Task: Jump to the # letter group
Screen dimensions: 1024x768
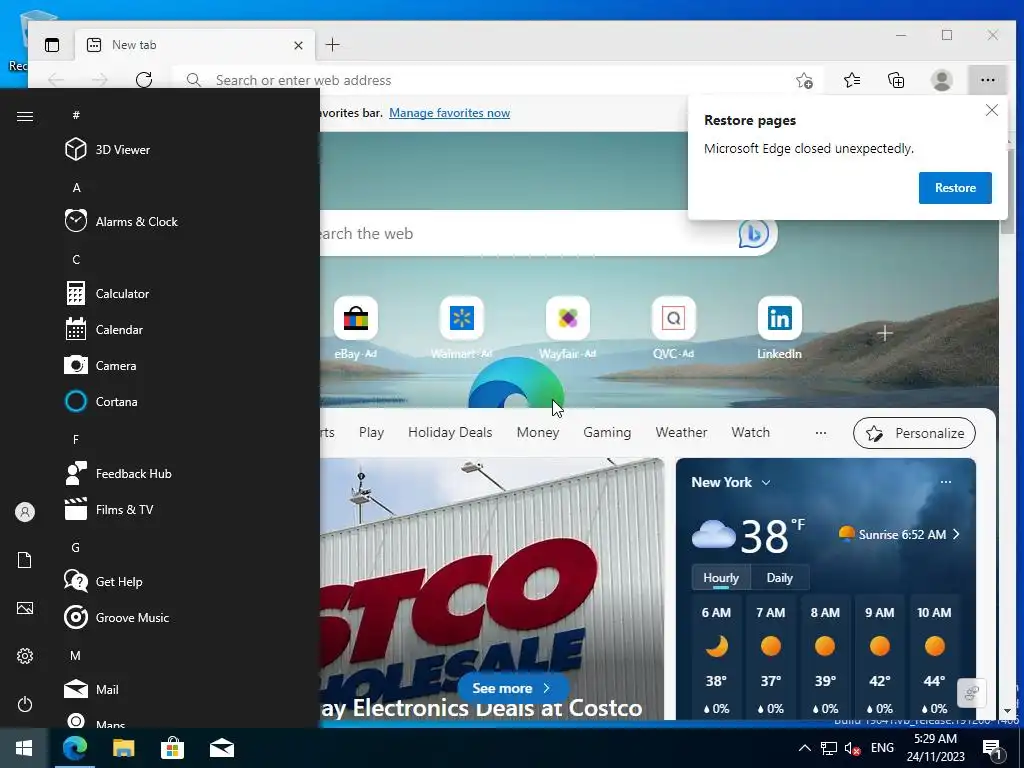Action: [76, 115]
